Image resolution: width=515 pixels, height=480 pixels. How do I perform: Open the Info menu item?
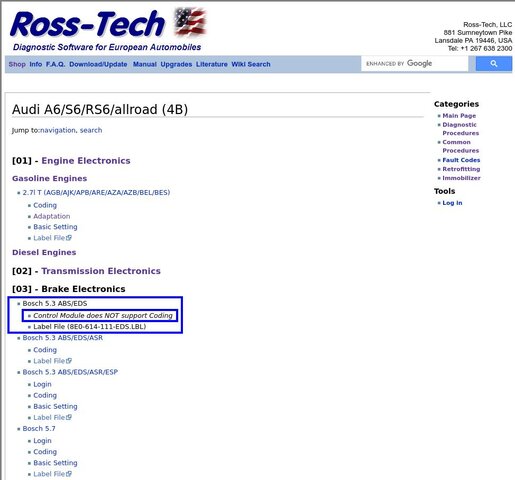point(36,64)
